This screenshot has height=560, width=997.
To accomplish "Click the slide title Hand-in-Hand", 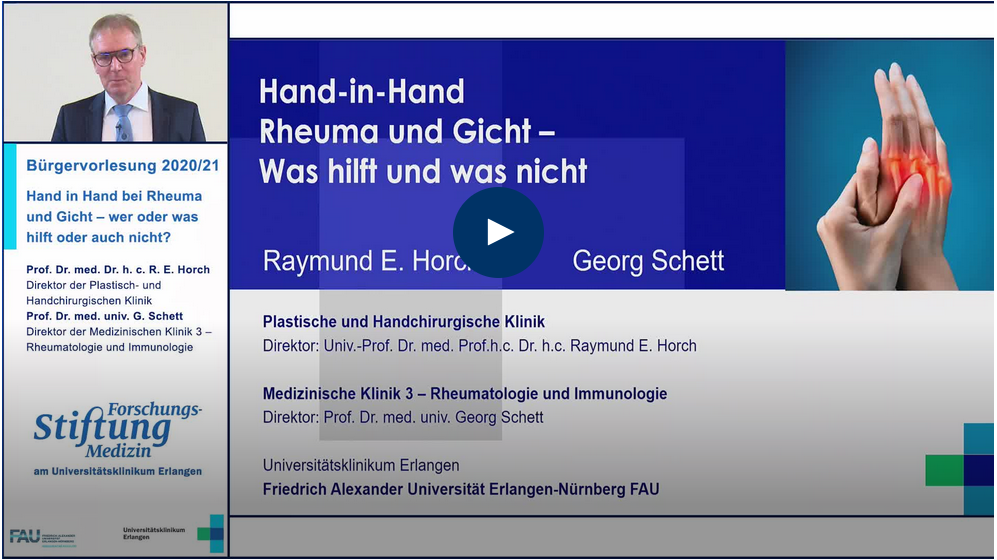I will click(362, 92).
